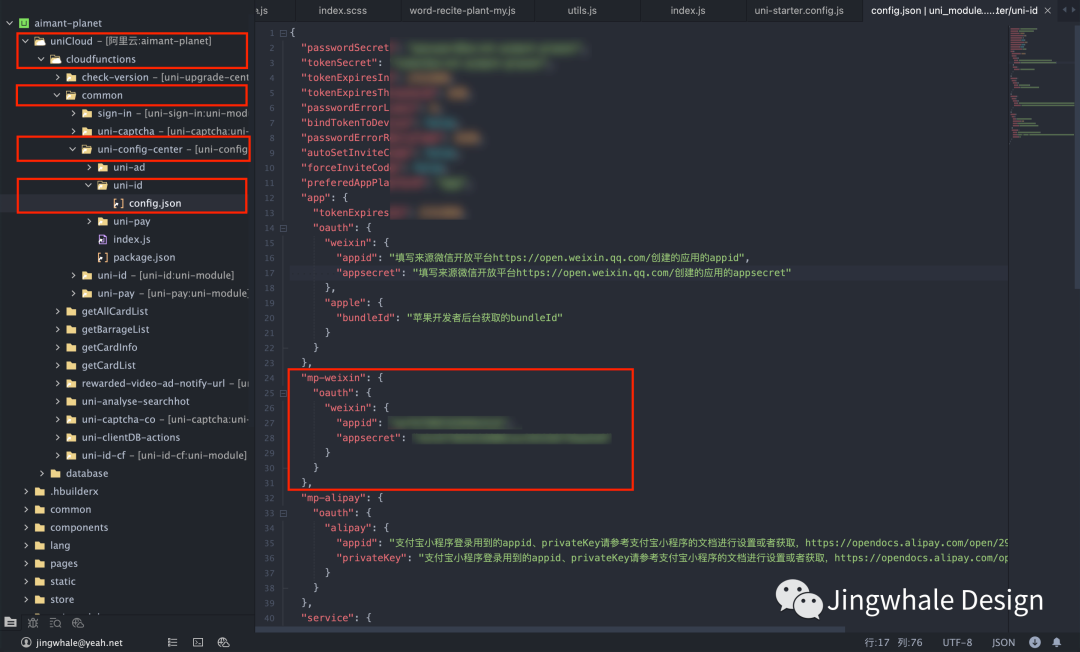The width and height of the screenshot is (1080, 652).
Task: Fold code at line 25 oauth block
Action: pos(283,393)
